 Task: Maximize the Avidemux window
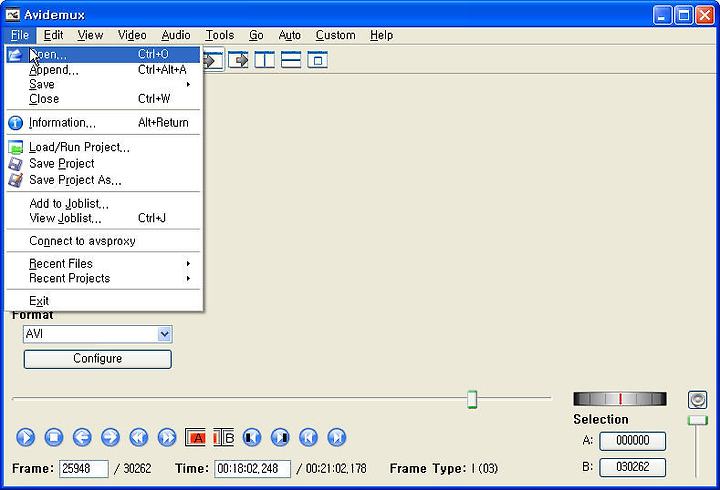[x=683, y=15]
